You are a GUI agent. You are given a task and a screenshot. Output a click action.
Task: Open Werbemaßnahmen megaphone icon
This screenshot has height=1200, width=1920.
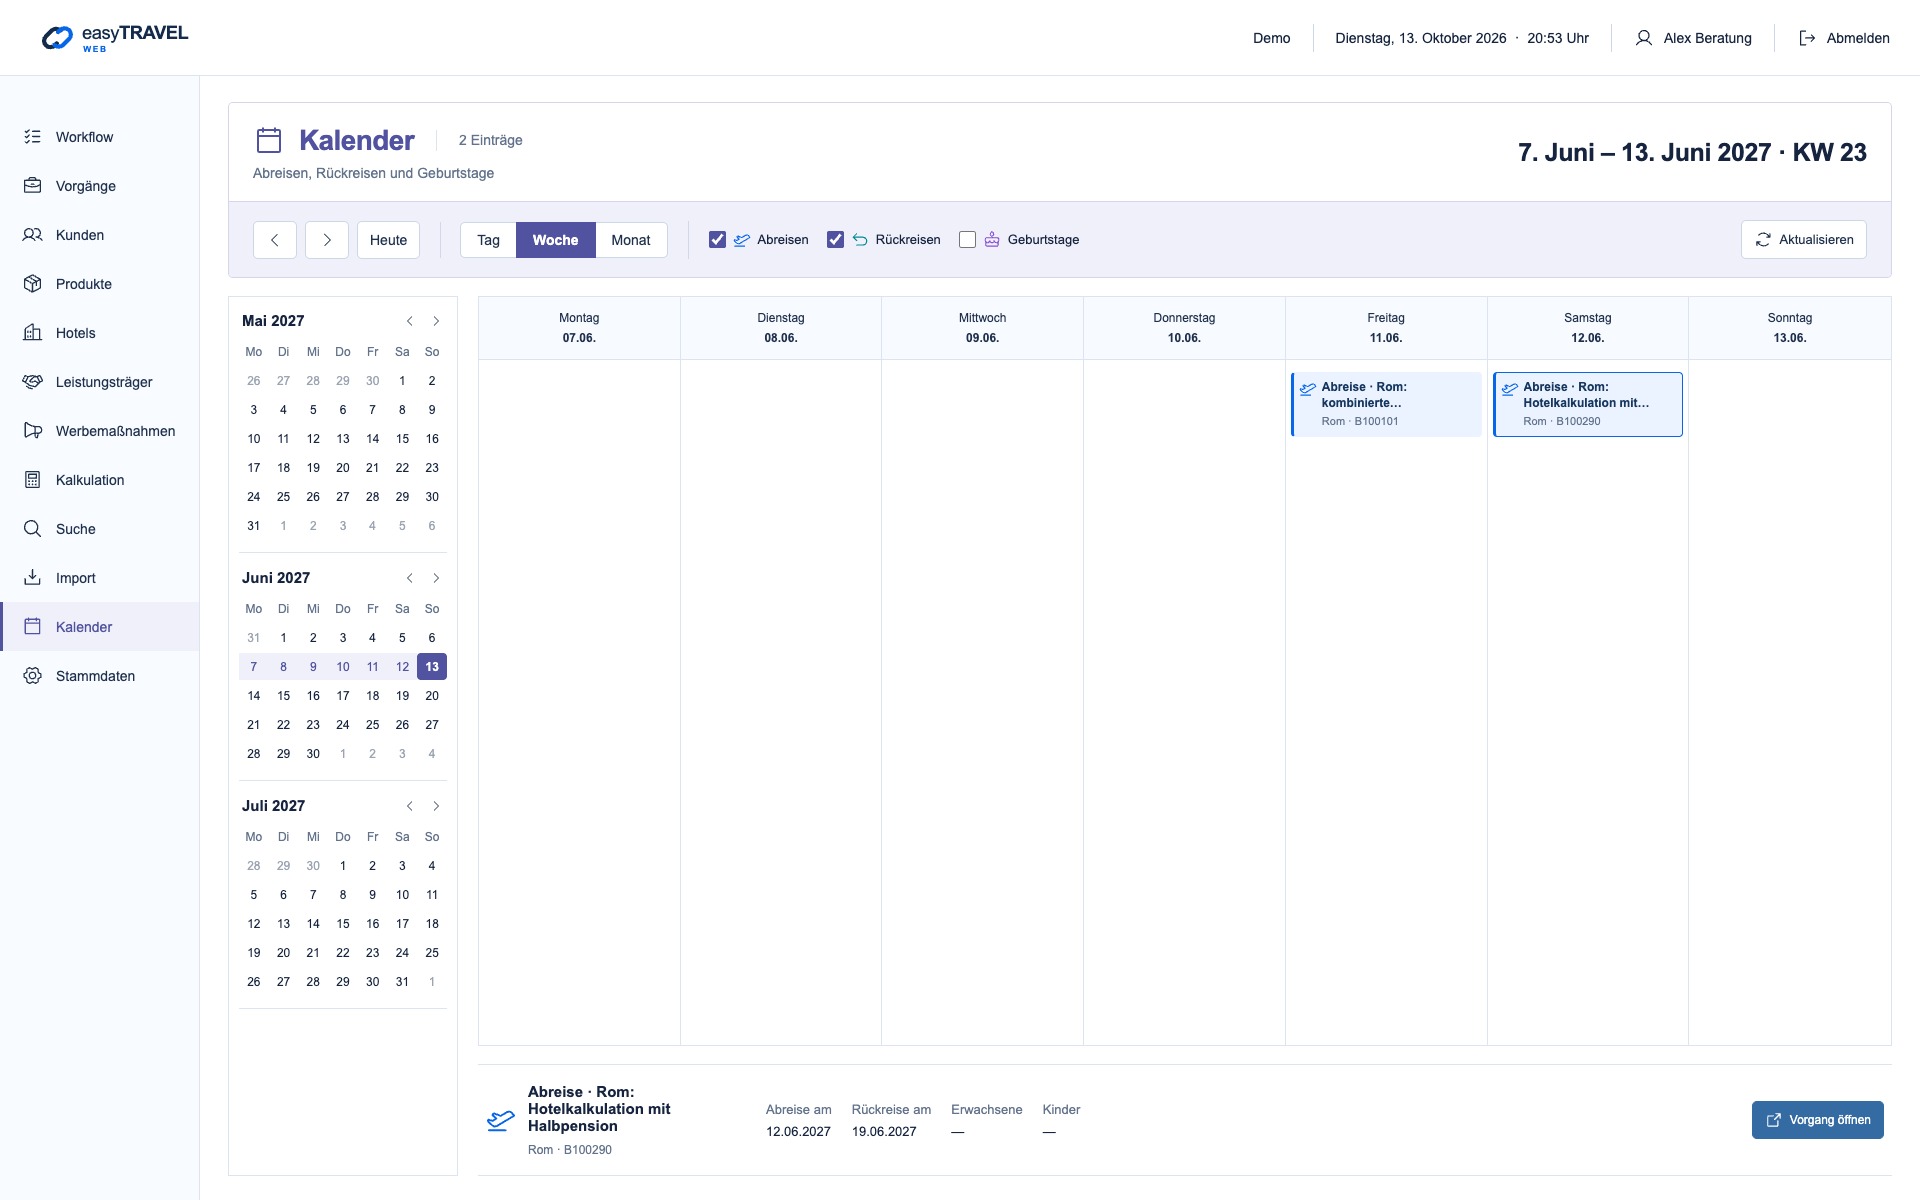click(x=33, y=431)
